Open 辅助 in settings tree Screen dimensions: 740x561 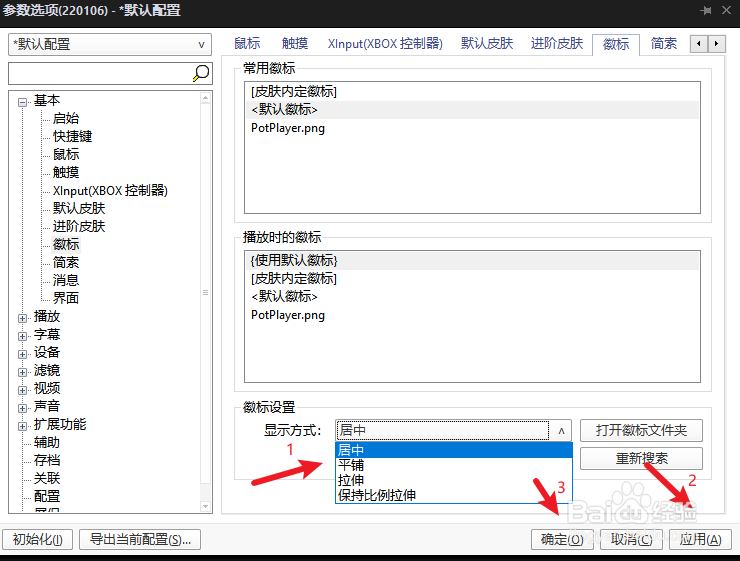[x=47, y=442]
